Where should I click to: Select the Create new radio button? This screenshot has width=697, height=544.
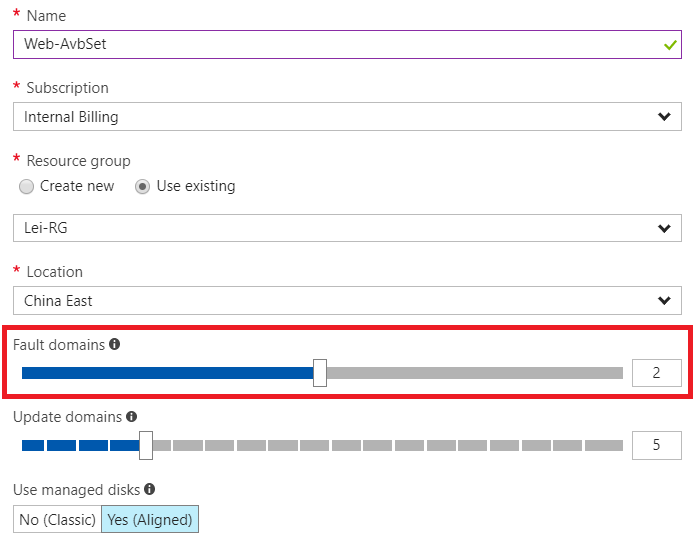tap(27, 187)
